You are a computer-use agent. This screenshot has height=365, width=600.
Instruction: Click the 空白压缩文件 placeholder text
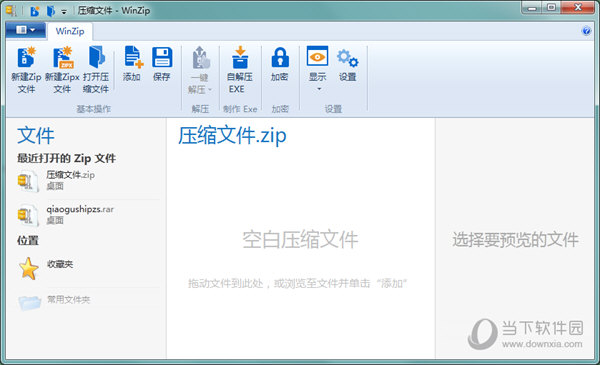(x=300, y=240)
